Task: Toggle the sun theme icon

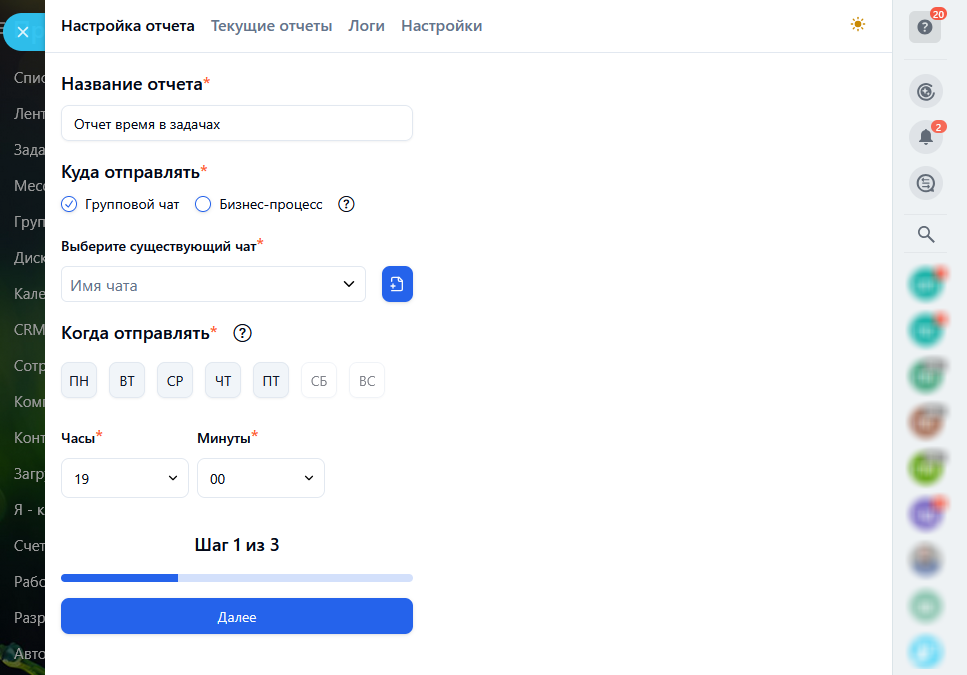Action: click(857, 25)
